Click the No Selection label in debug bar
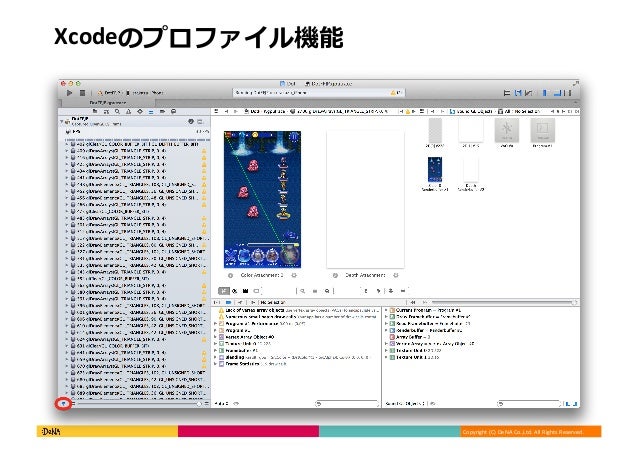Viewport: 638px width, 451px height. point(273,302)
